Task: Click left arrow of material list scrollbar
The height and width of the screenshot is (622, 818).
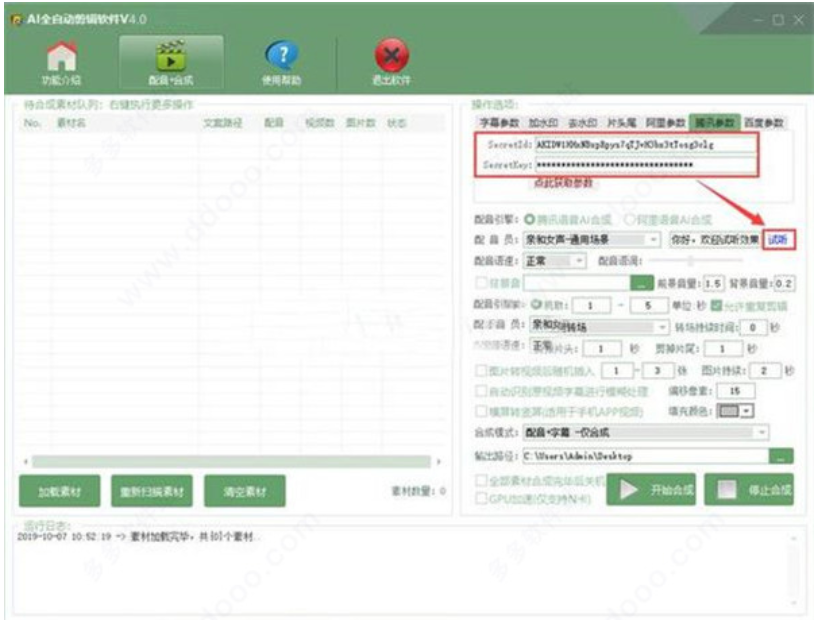Action: (x=26, y=461)
